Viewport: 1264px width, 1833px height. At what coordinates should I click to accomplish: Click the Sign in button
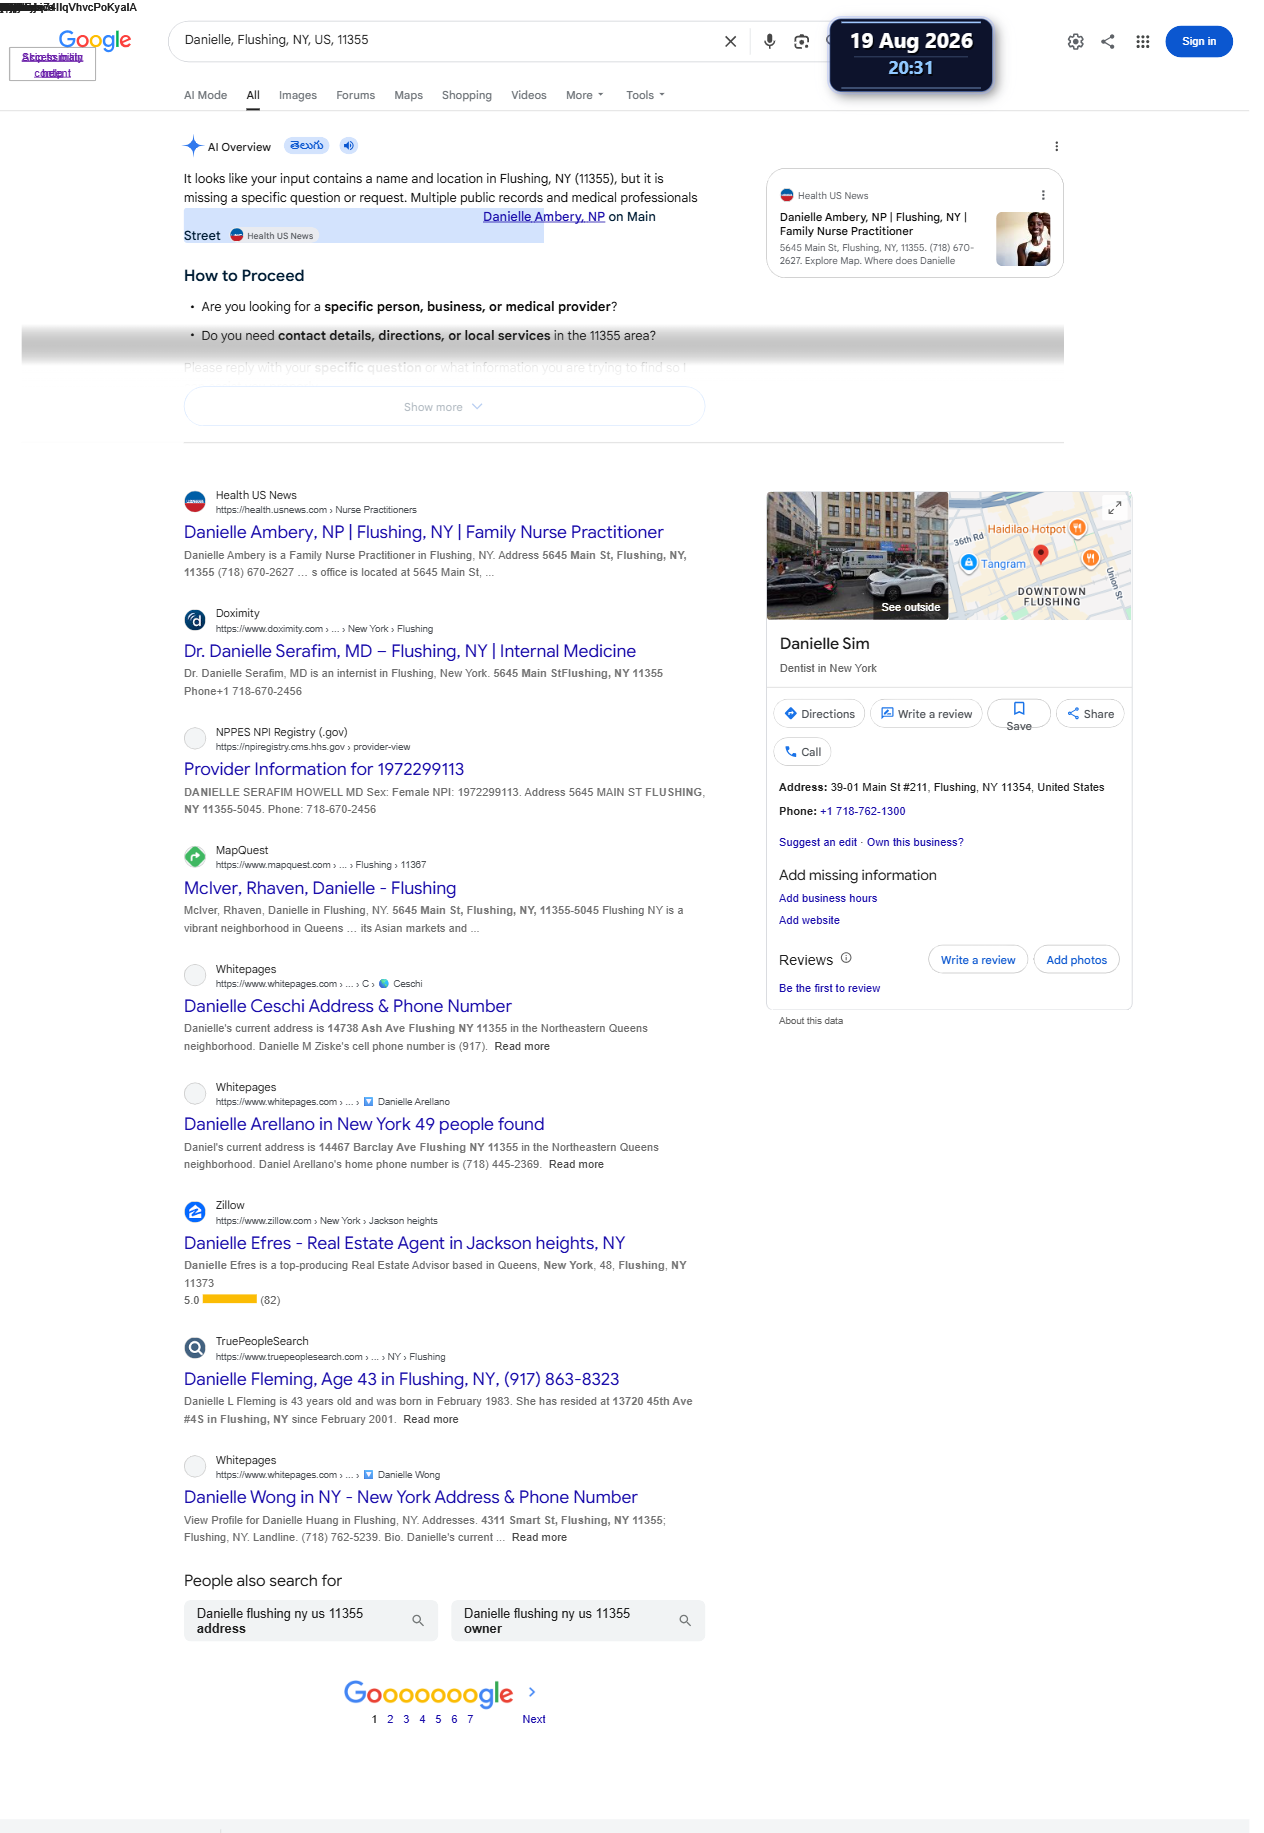[x=1198, y=41]
